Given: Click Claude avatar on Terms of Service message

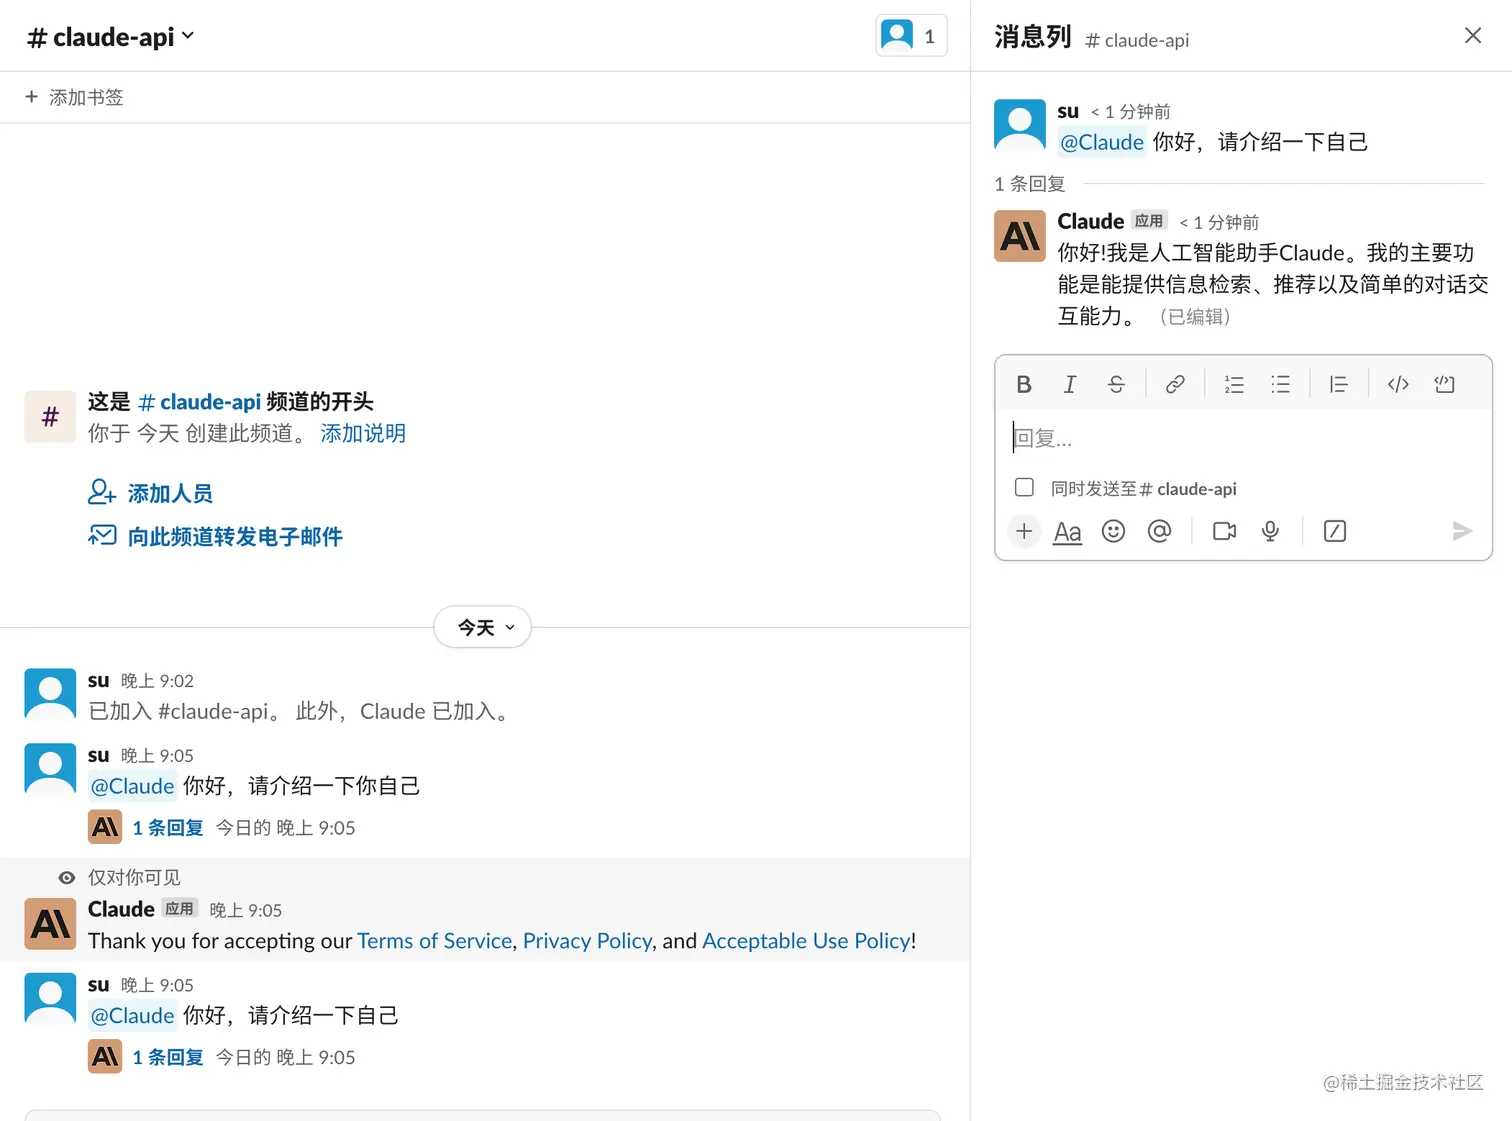Looking at the screenshot, I should click(x=50, y=924).
